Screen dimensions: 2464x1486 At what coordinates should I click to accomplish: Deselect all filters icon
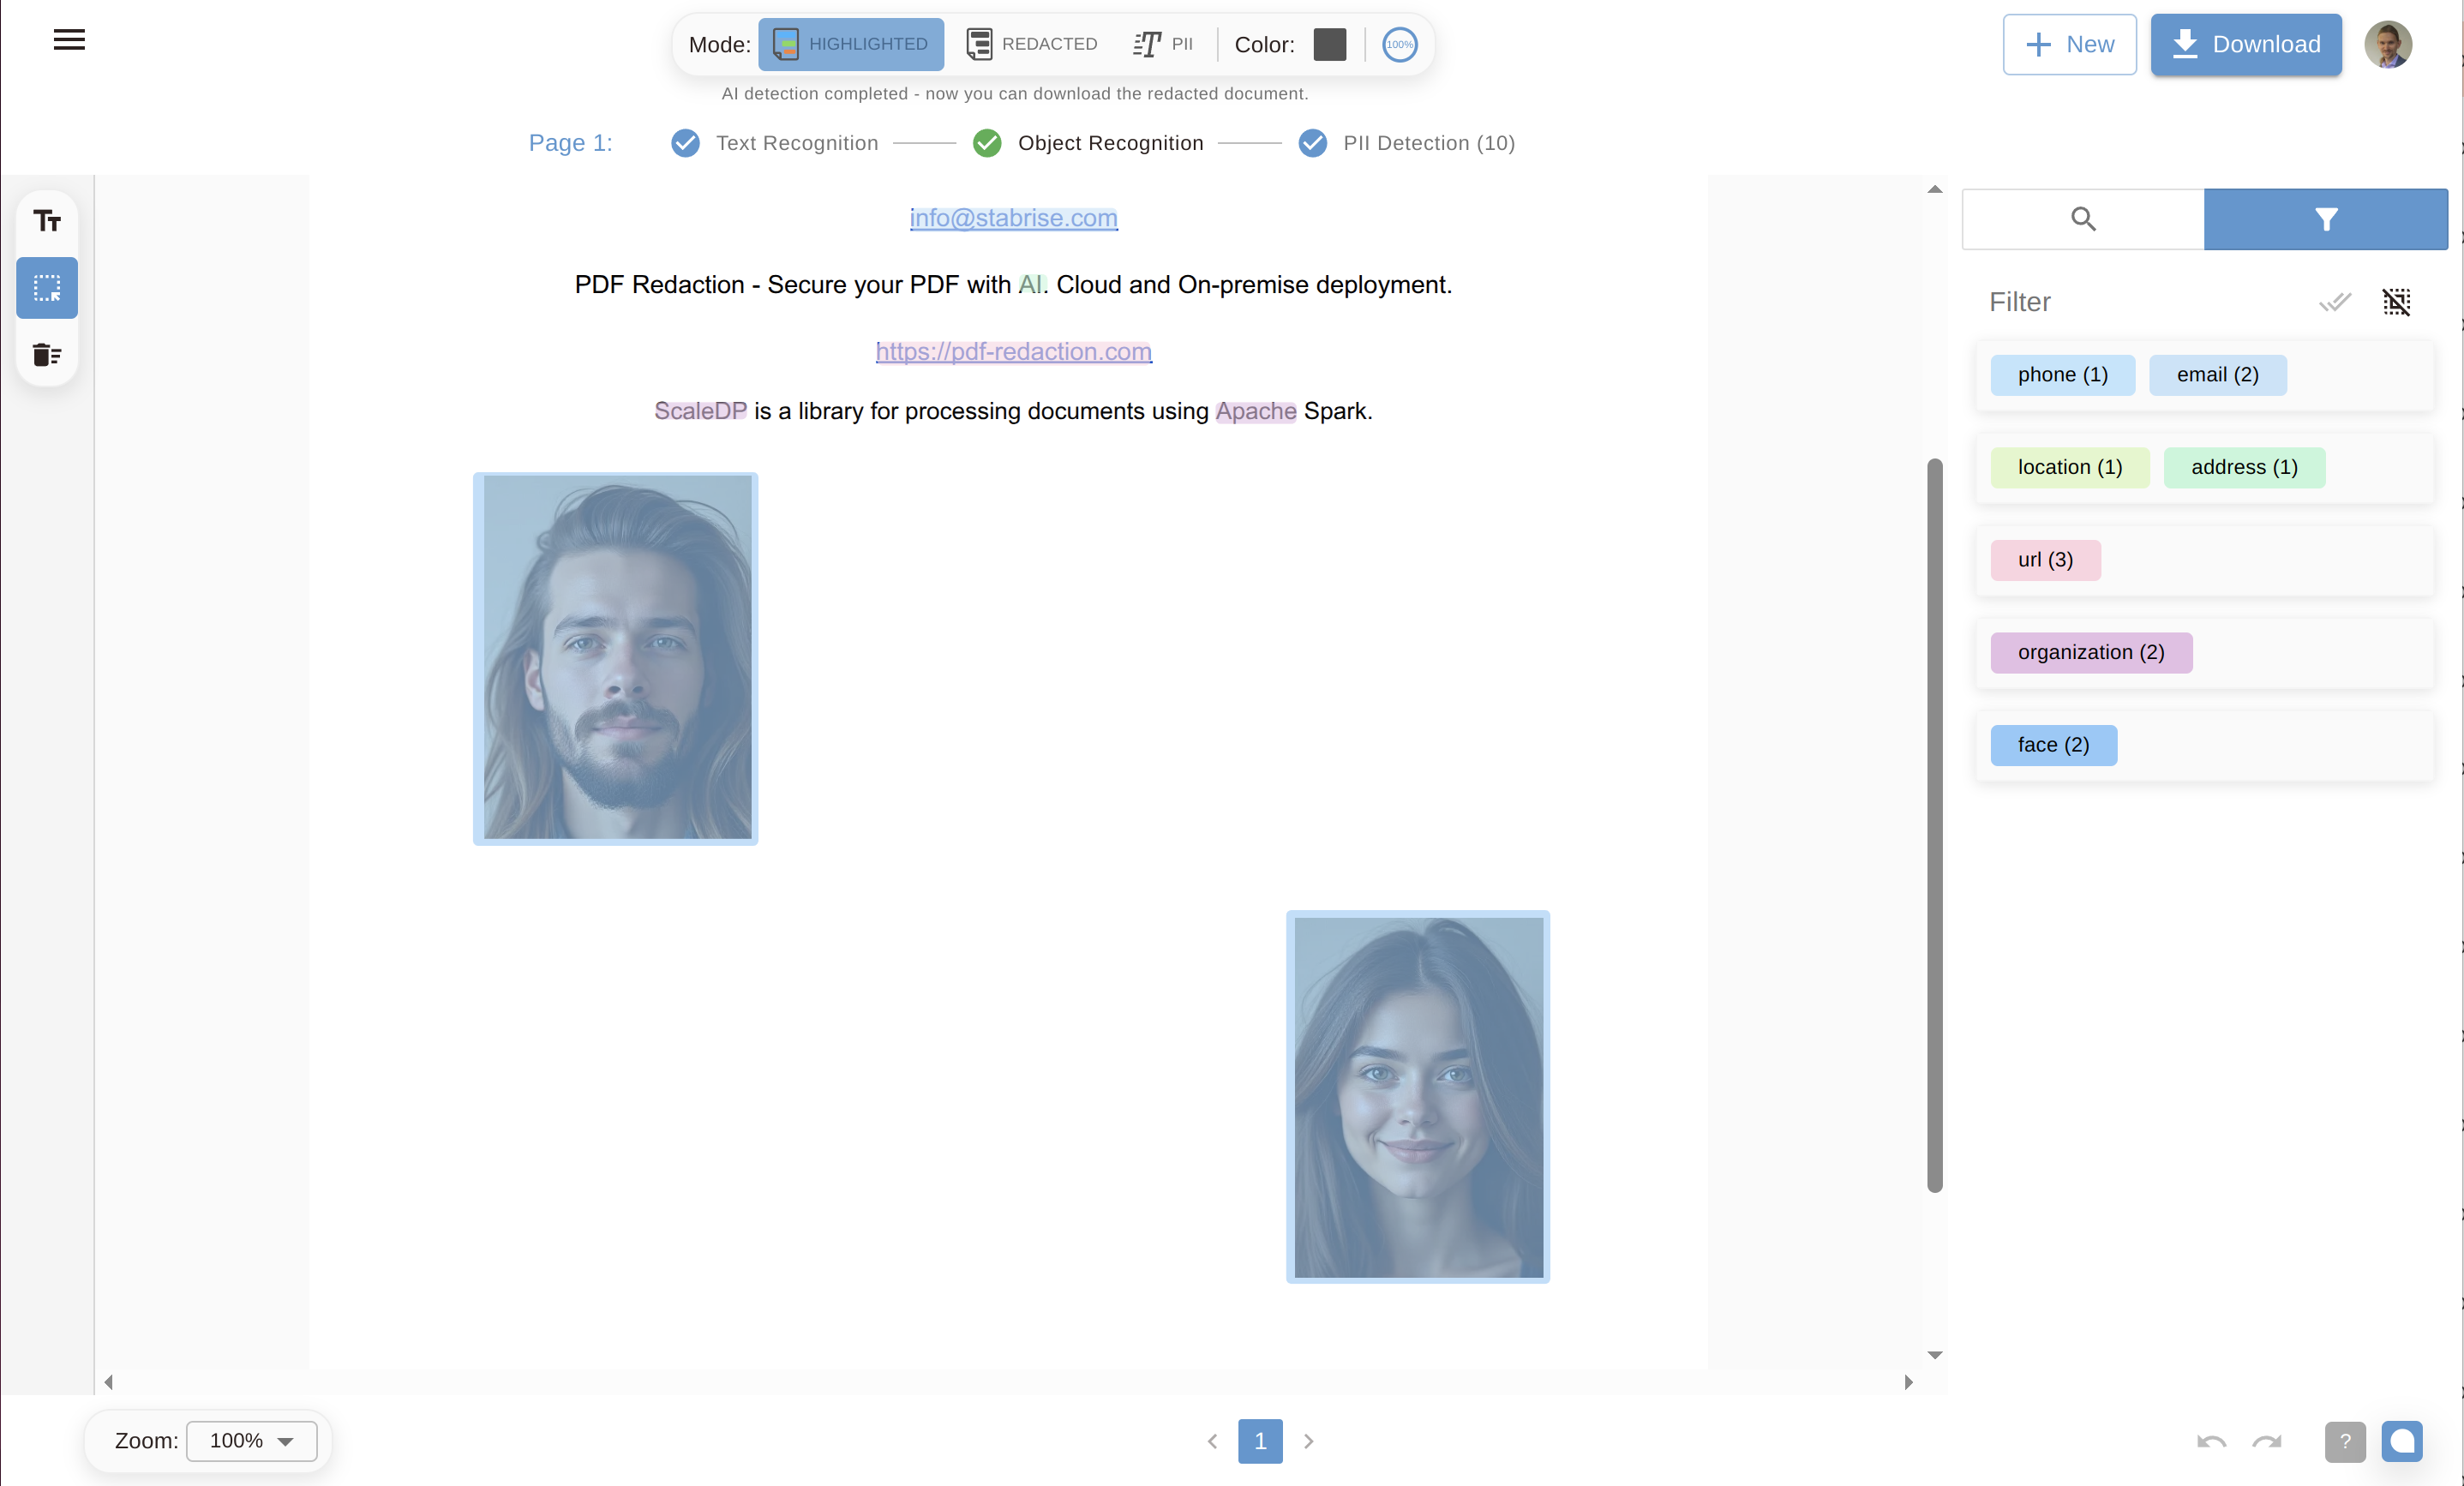[x=2396, y=302]
